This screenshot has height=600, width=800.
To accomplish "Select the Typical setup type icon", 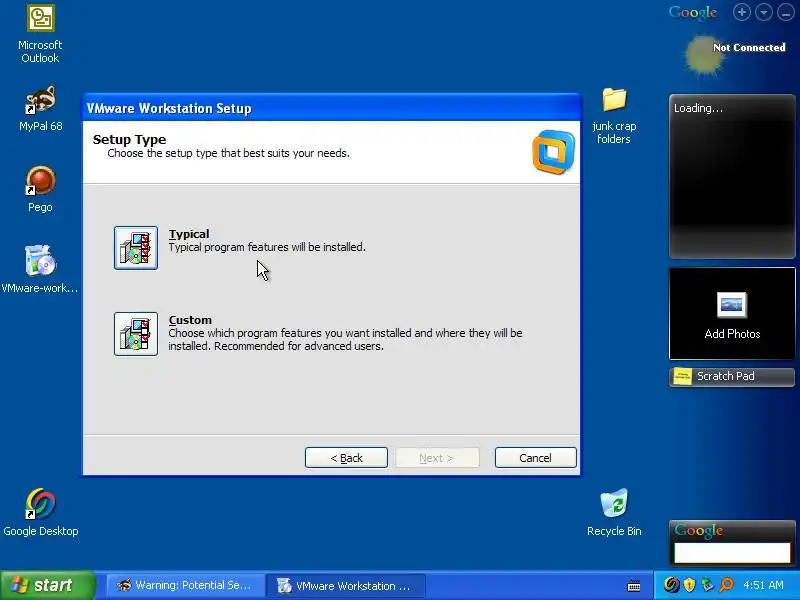I will 136,248.
